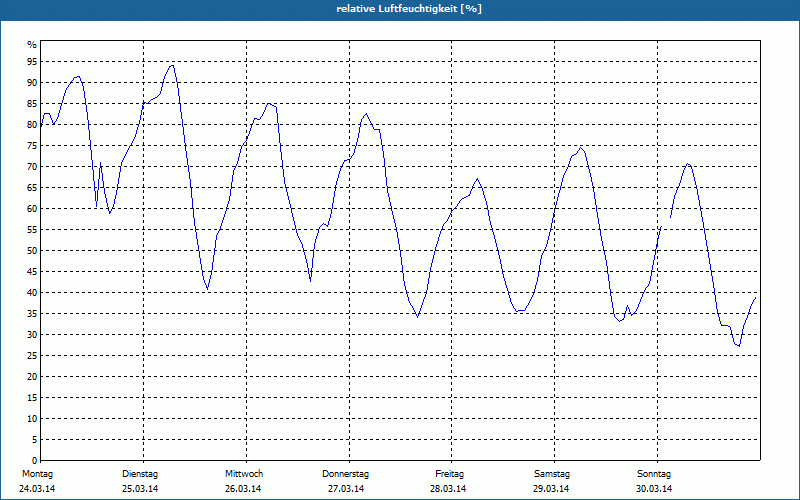This screenshot has width=800, height=500.
Task: Click the '90' axis label
Action: point(32,83)
